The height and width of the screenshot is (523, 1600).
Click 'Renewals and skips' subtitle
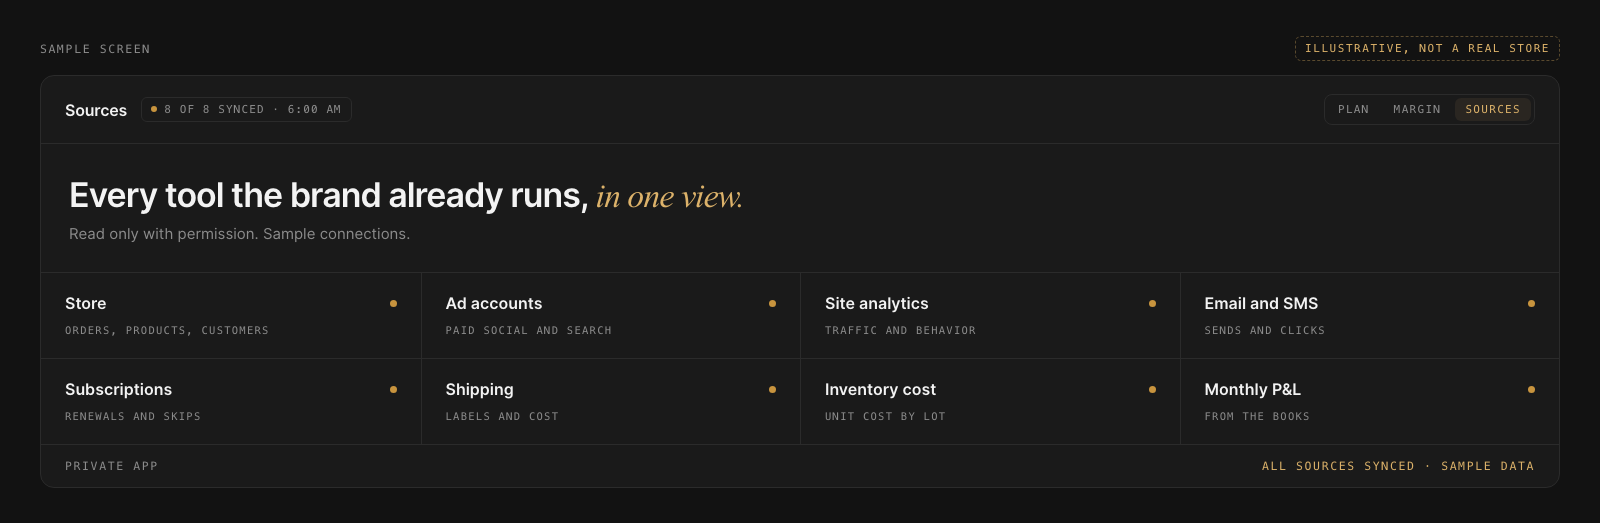click(133, 416)
